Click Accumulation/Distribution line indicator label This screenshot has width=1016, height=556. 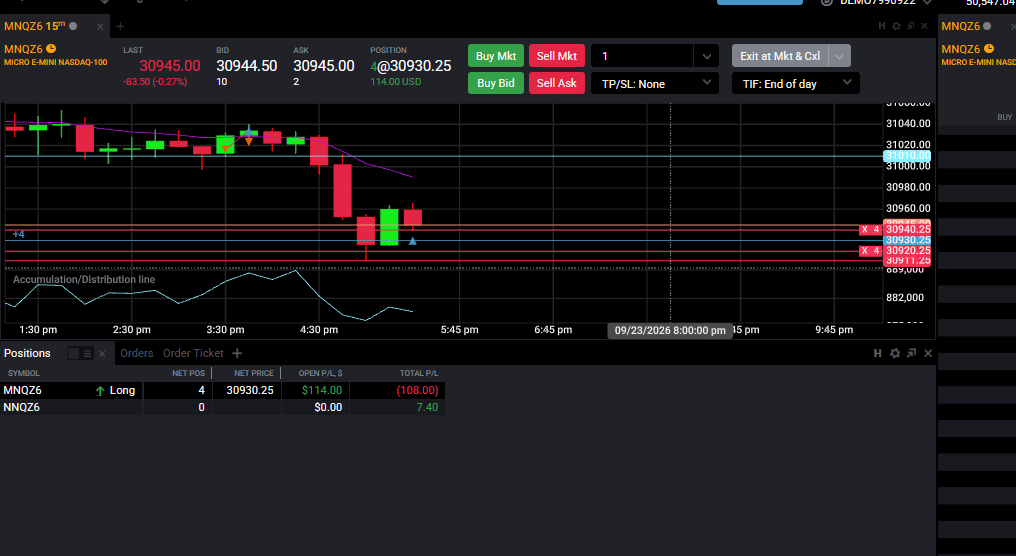(84, 279)
